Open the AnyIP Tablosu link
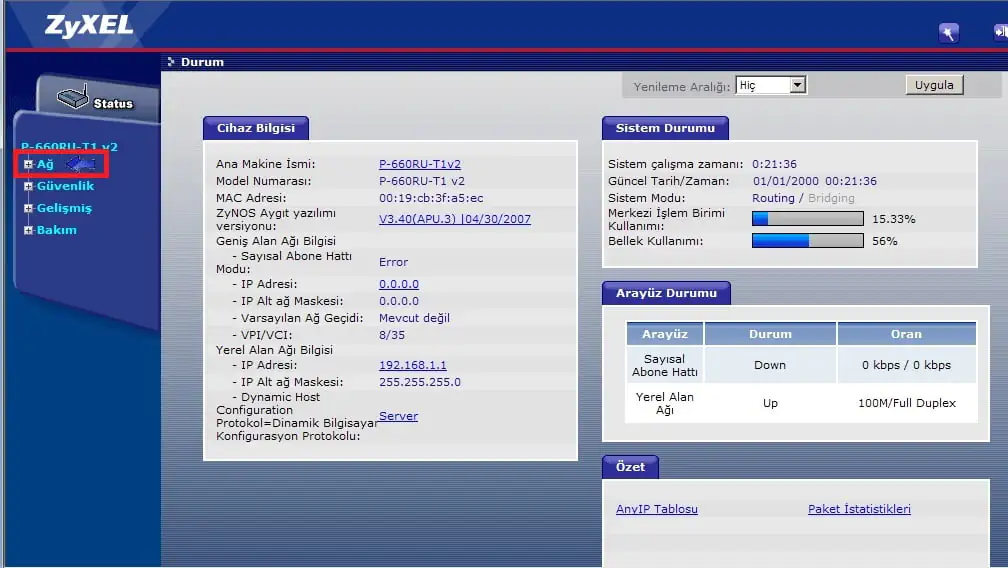Image resolution: width=1008 pixels, height=568 pixels. pyautogui.click(x=656, y=509)
